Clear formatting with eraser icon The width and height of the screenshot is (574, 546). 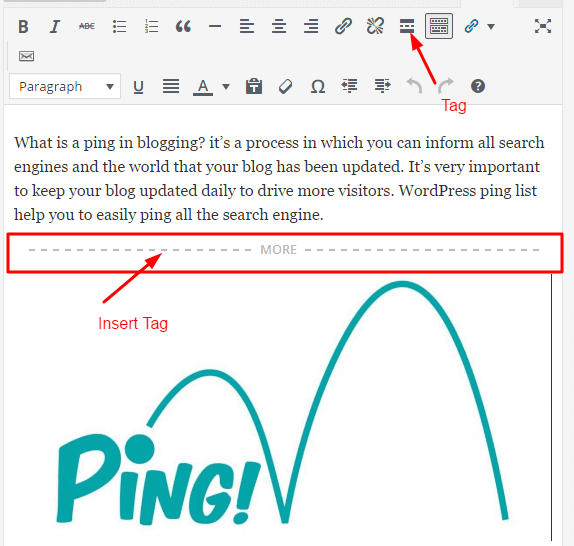(x=285, y=87)
